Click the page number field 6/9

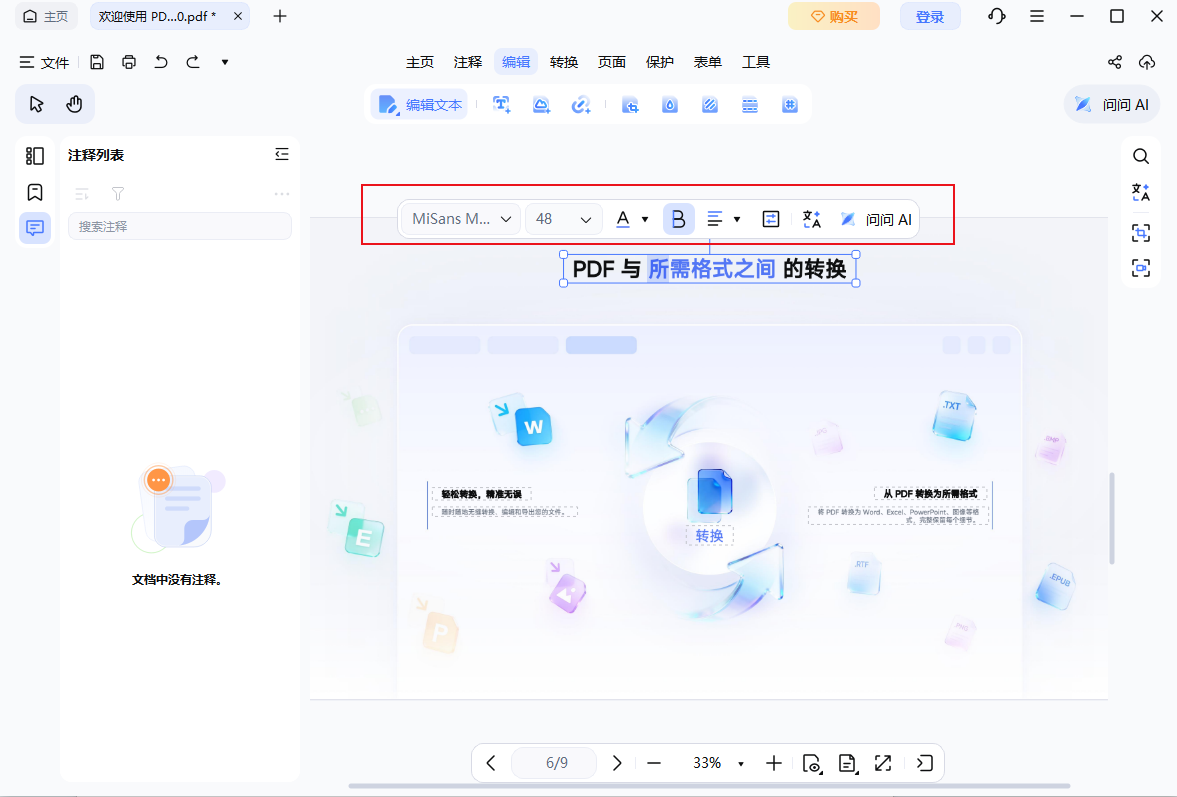click(x=556, y=763)
